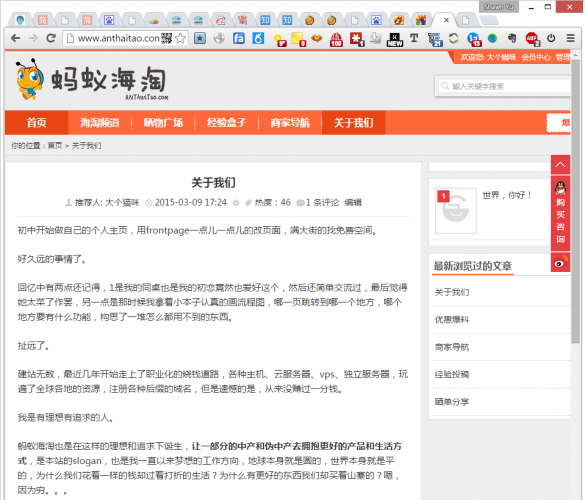Open the Adblock Plus extension icon
585x500 pixels.
(x=532, y=38)
